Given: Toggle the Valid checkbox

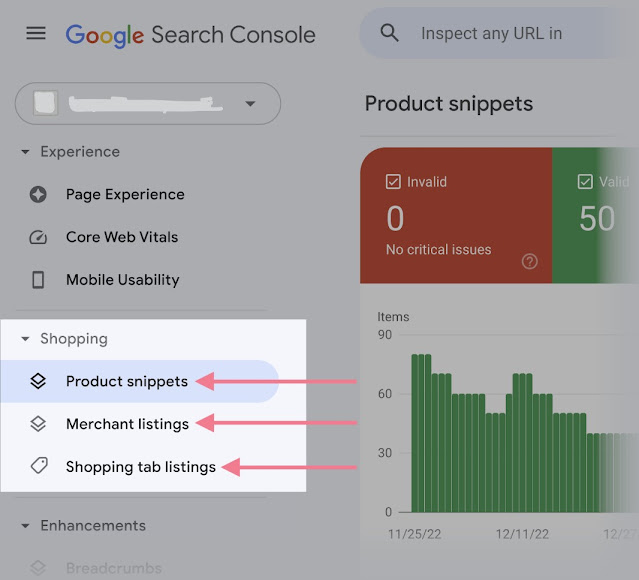Looking at the screenshot, I should point(585,182).
